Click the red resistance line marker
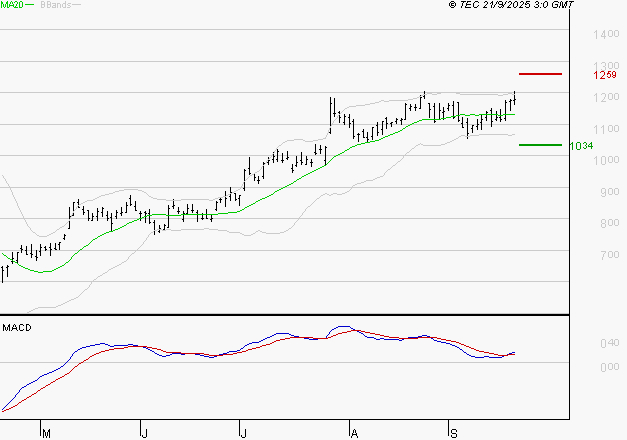Screen dimensions: 627x440 coord(540,74)
